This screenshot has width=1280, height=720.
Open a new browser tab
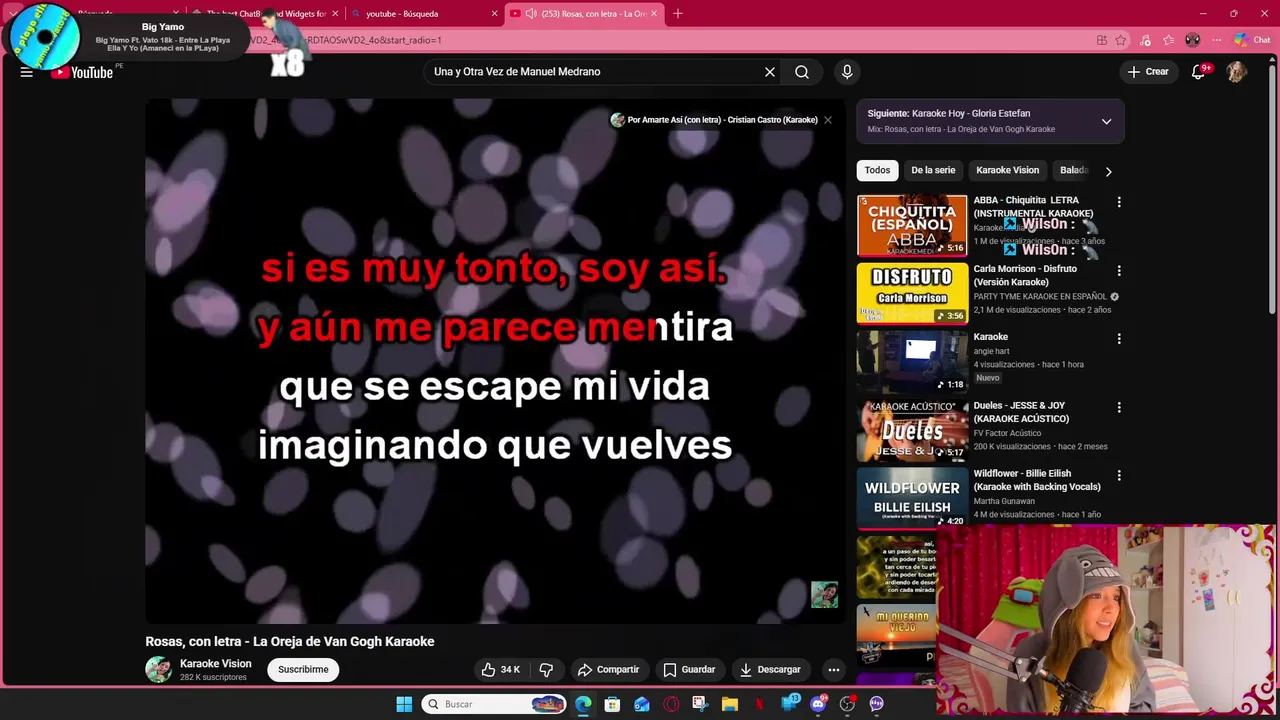click(678, 13)
